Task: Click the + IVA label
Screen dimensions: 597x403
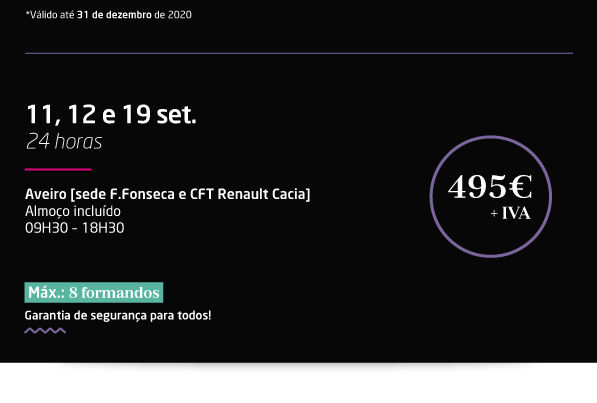Action: pos(511,213)
